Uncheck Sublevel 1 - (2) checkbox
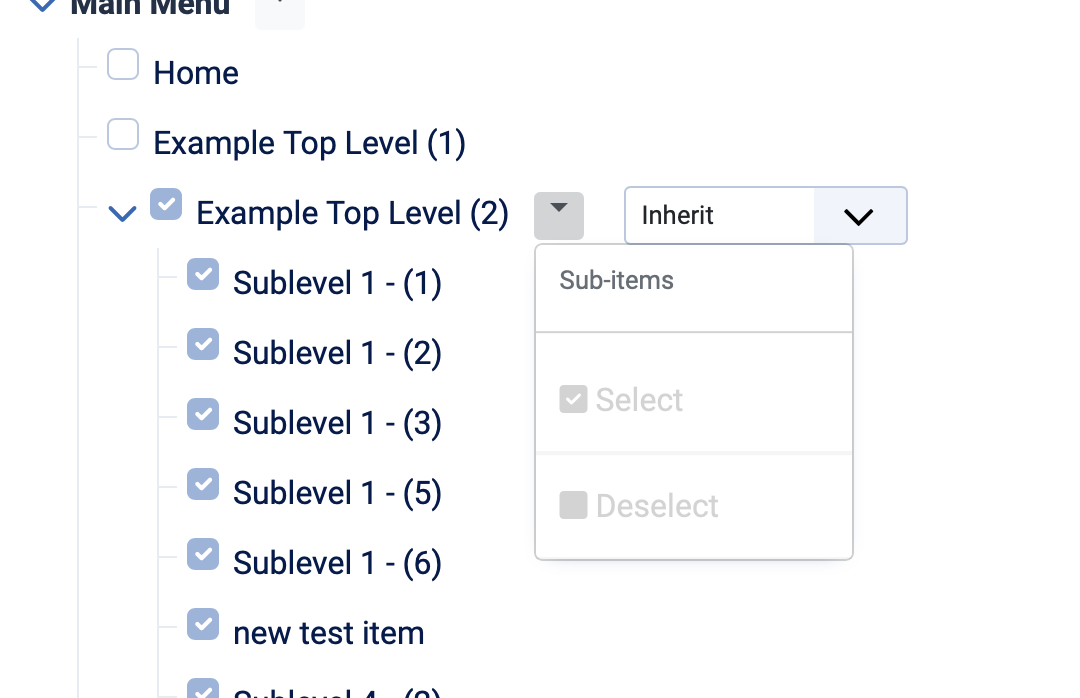The height and width of the screenshot is (698, 1080). (203, 345)
